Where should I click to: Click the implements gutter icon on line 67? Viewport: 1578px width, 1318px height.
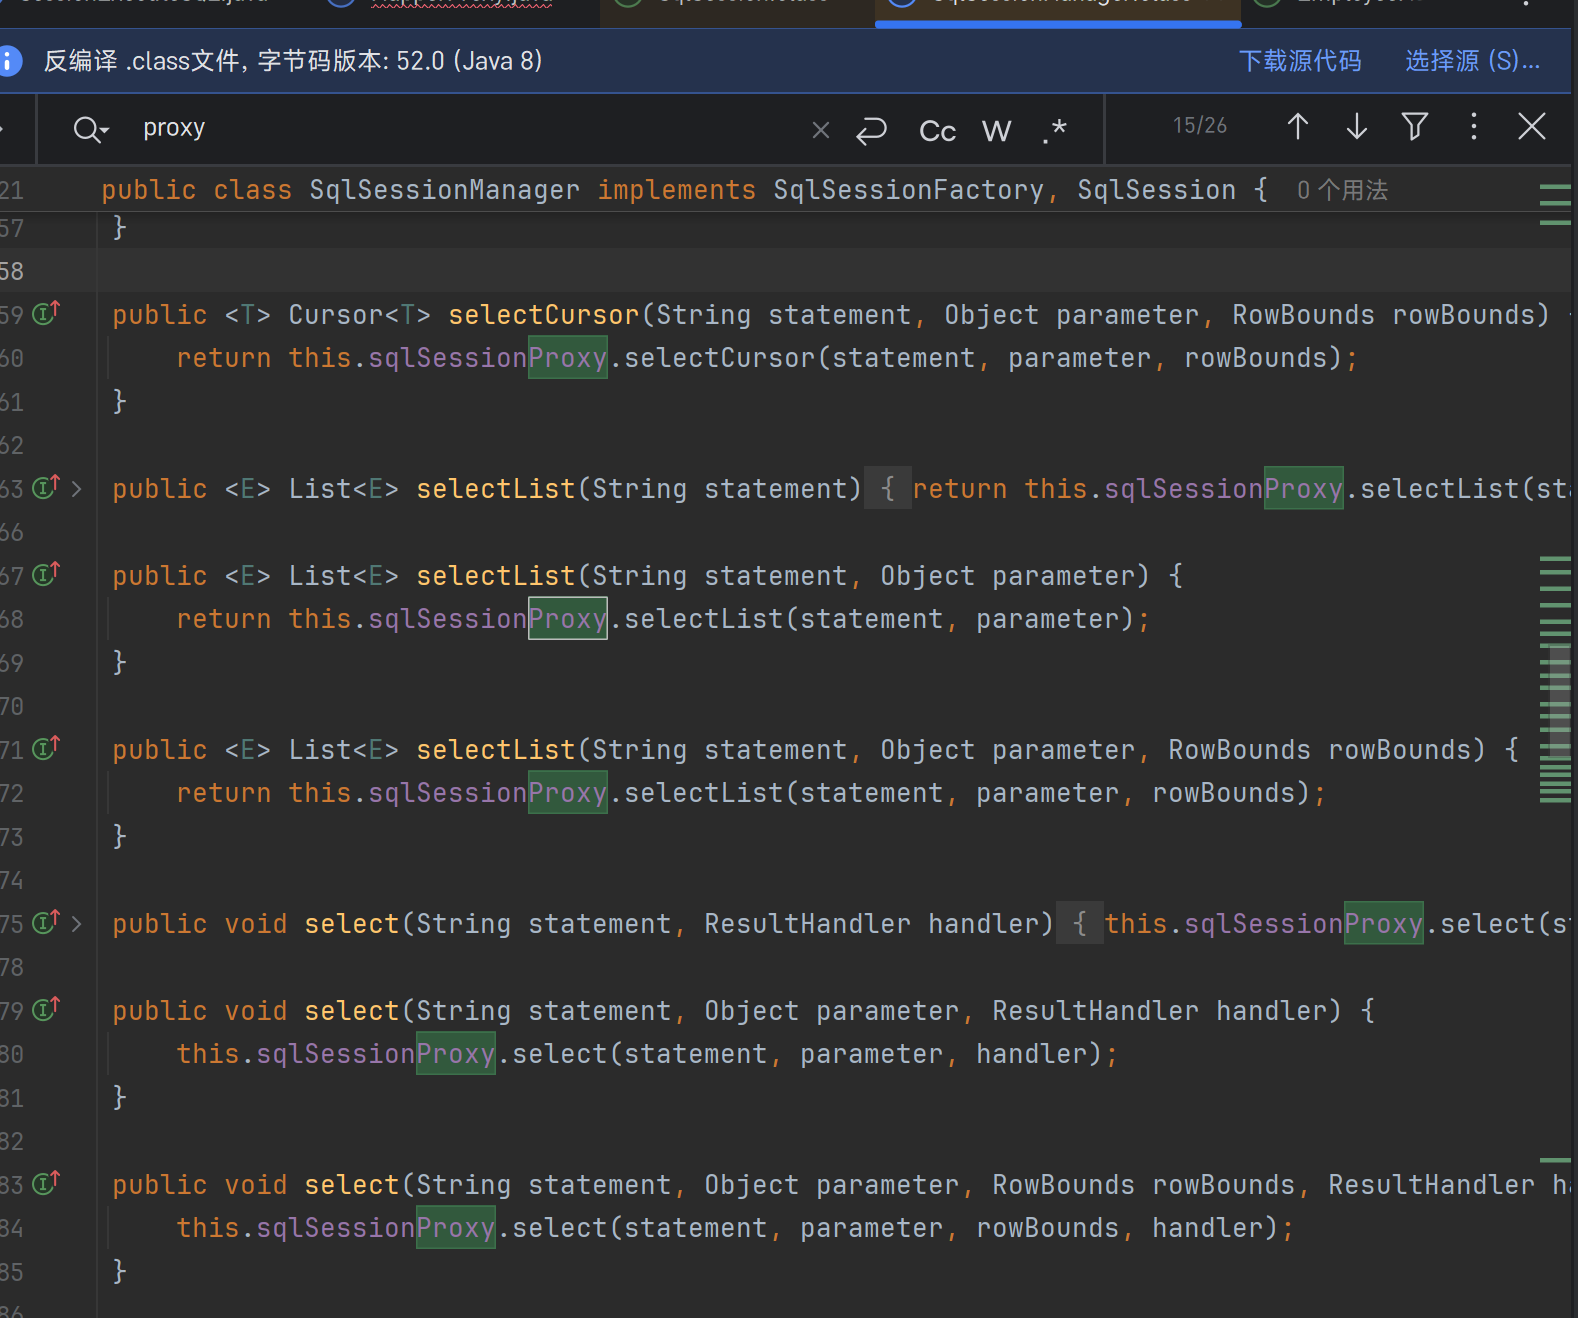[x=46, y=574]
